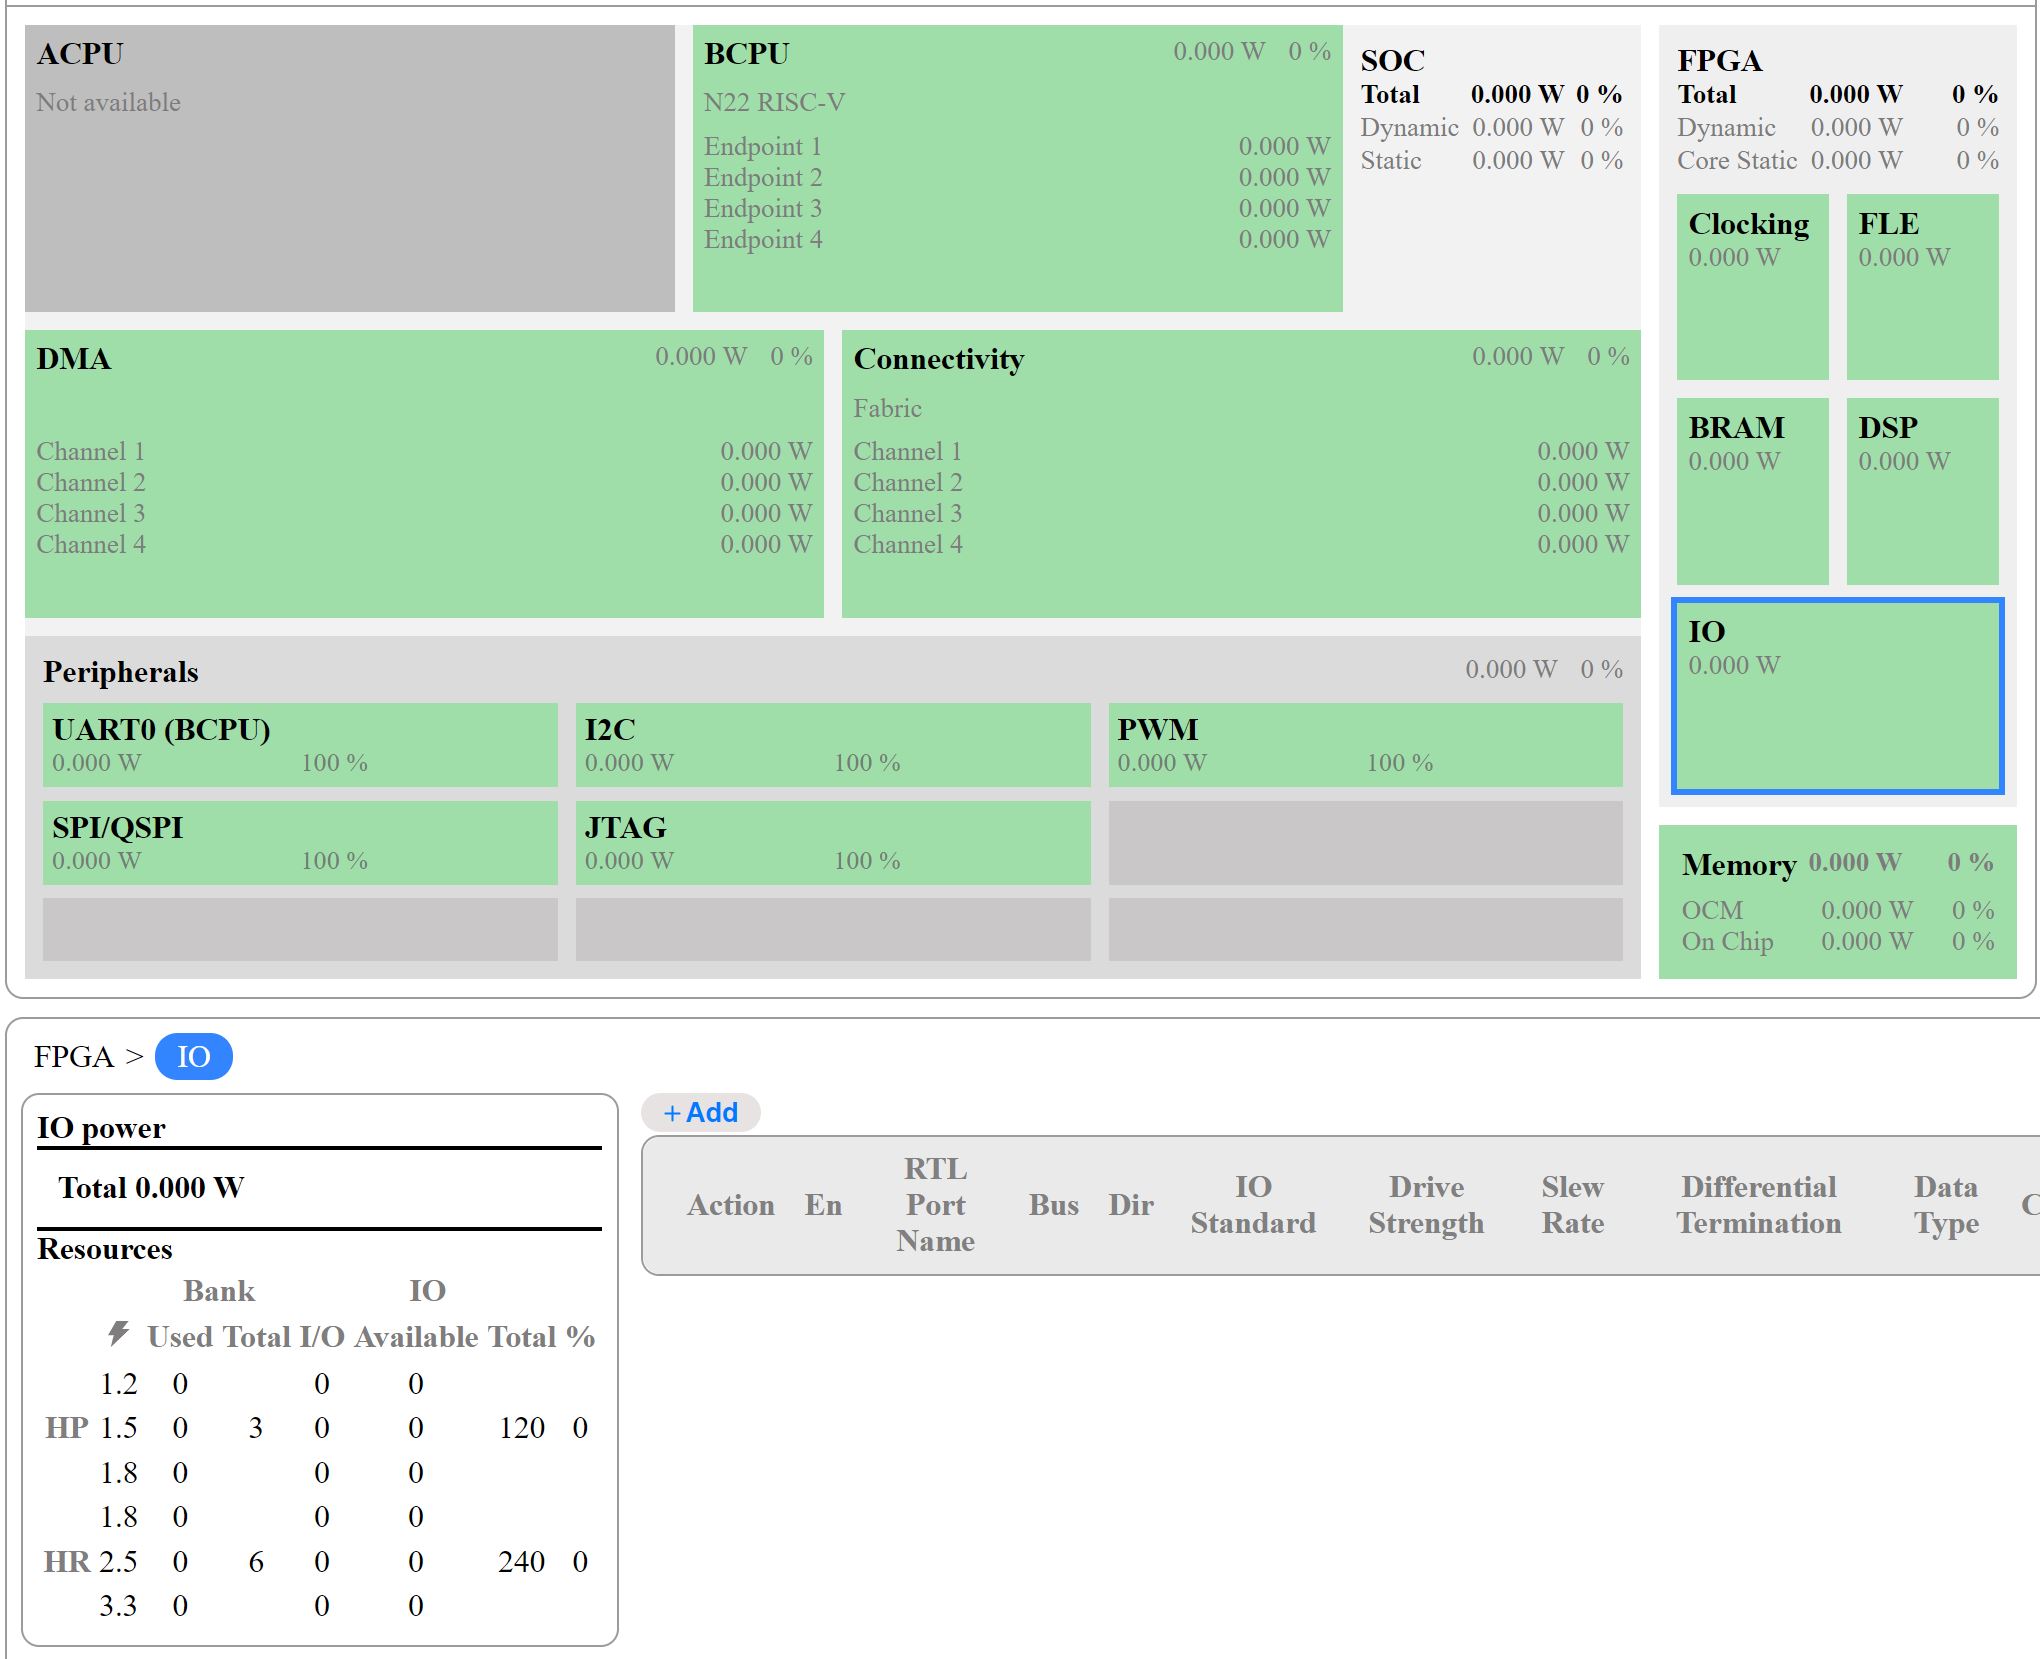This screenshot has width=2040, height=1659.
Task: Click the HR bank label
Action: [67, 1561]
